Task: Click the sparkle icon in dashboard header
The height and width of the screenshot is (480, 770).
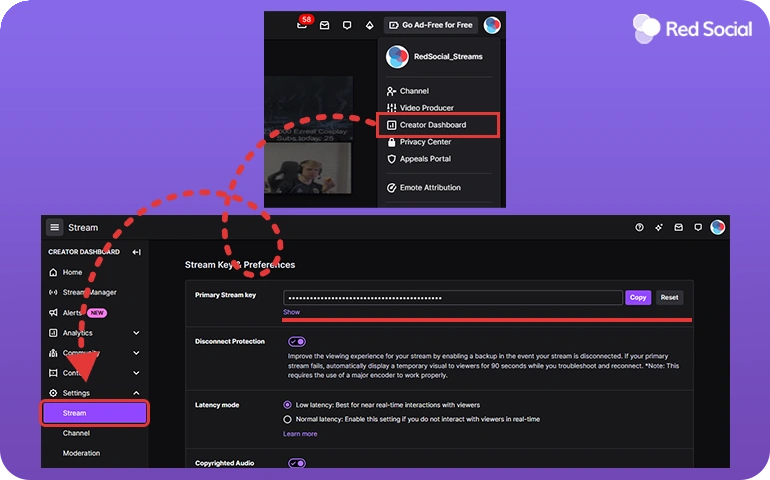Action: 659,227
